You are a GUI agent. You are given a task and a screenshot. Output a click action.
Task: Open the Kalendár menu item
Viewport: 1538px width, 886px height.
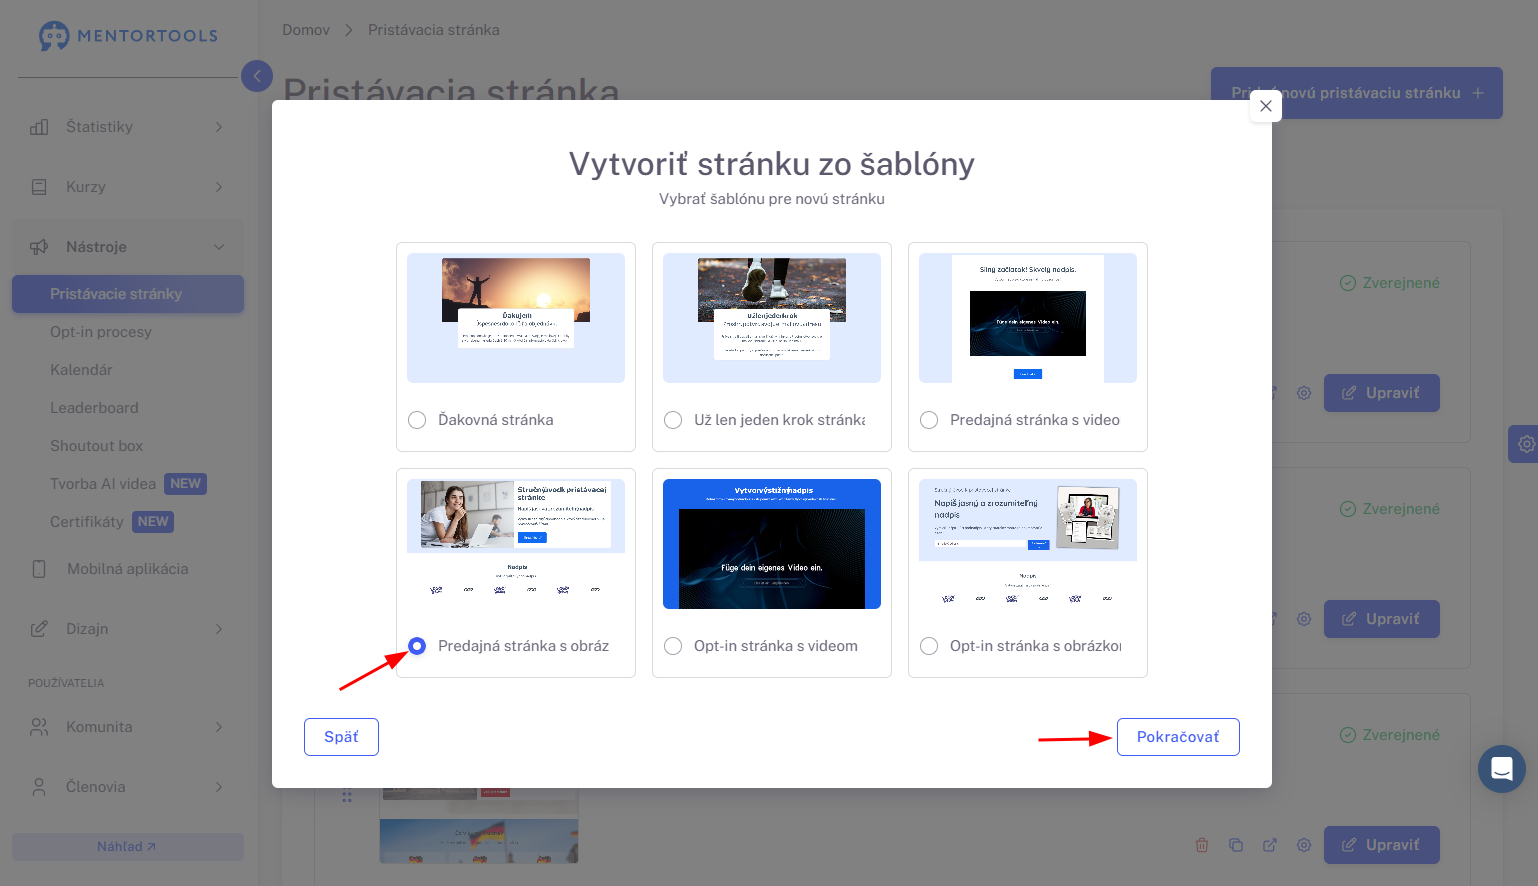[81, 370]
